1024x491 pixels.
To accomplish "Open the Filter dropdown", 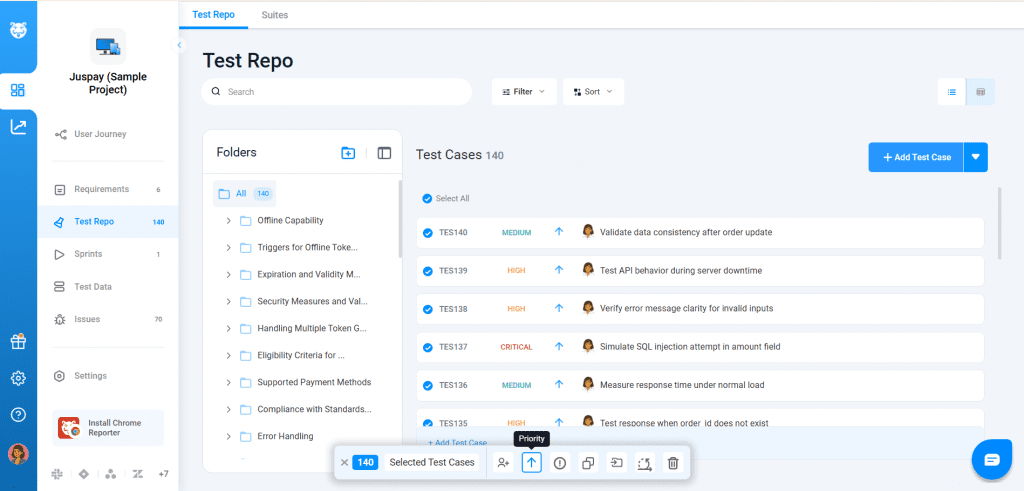I will coord(523,92).
